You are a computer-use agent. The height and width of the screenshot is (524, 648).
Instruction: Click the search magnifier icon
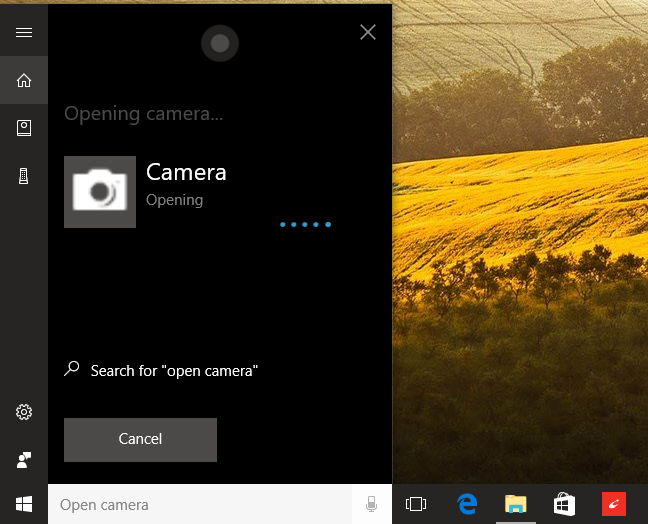[x=72, y=369]
